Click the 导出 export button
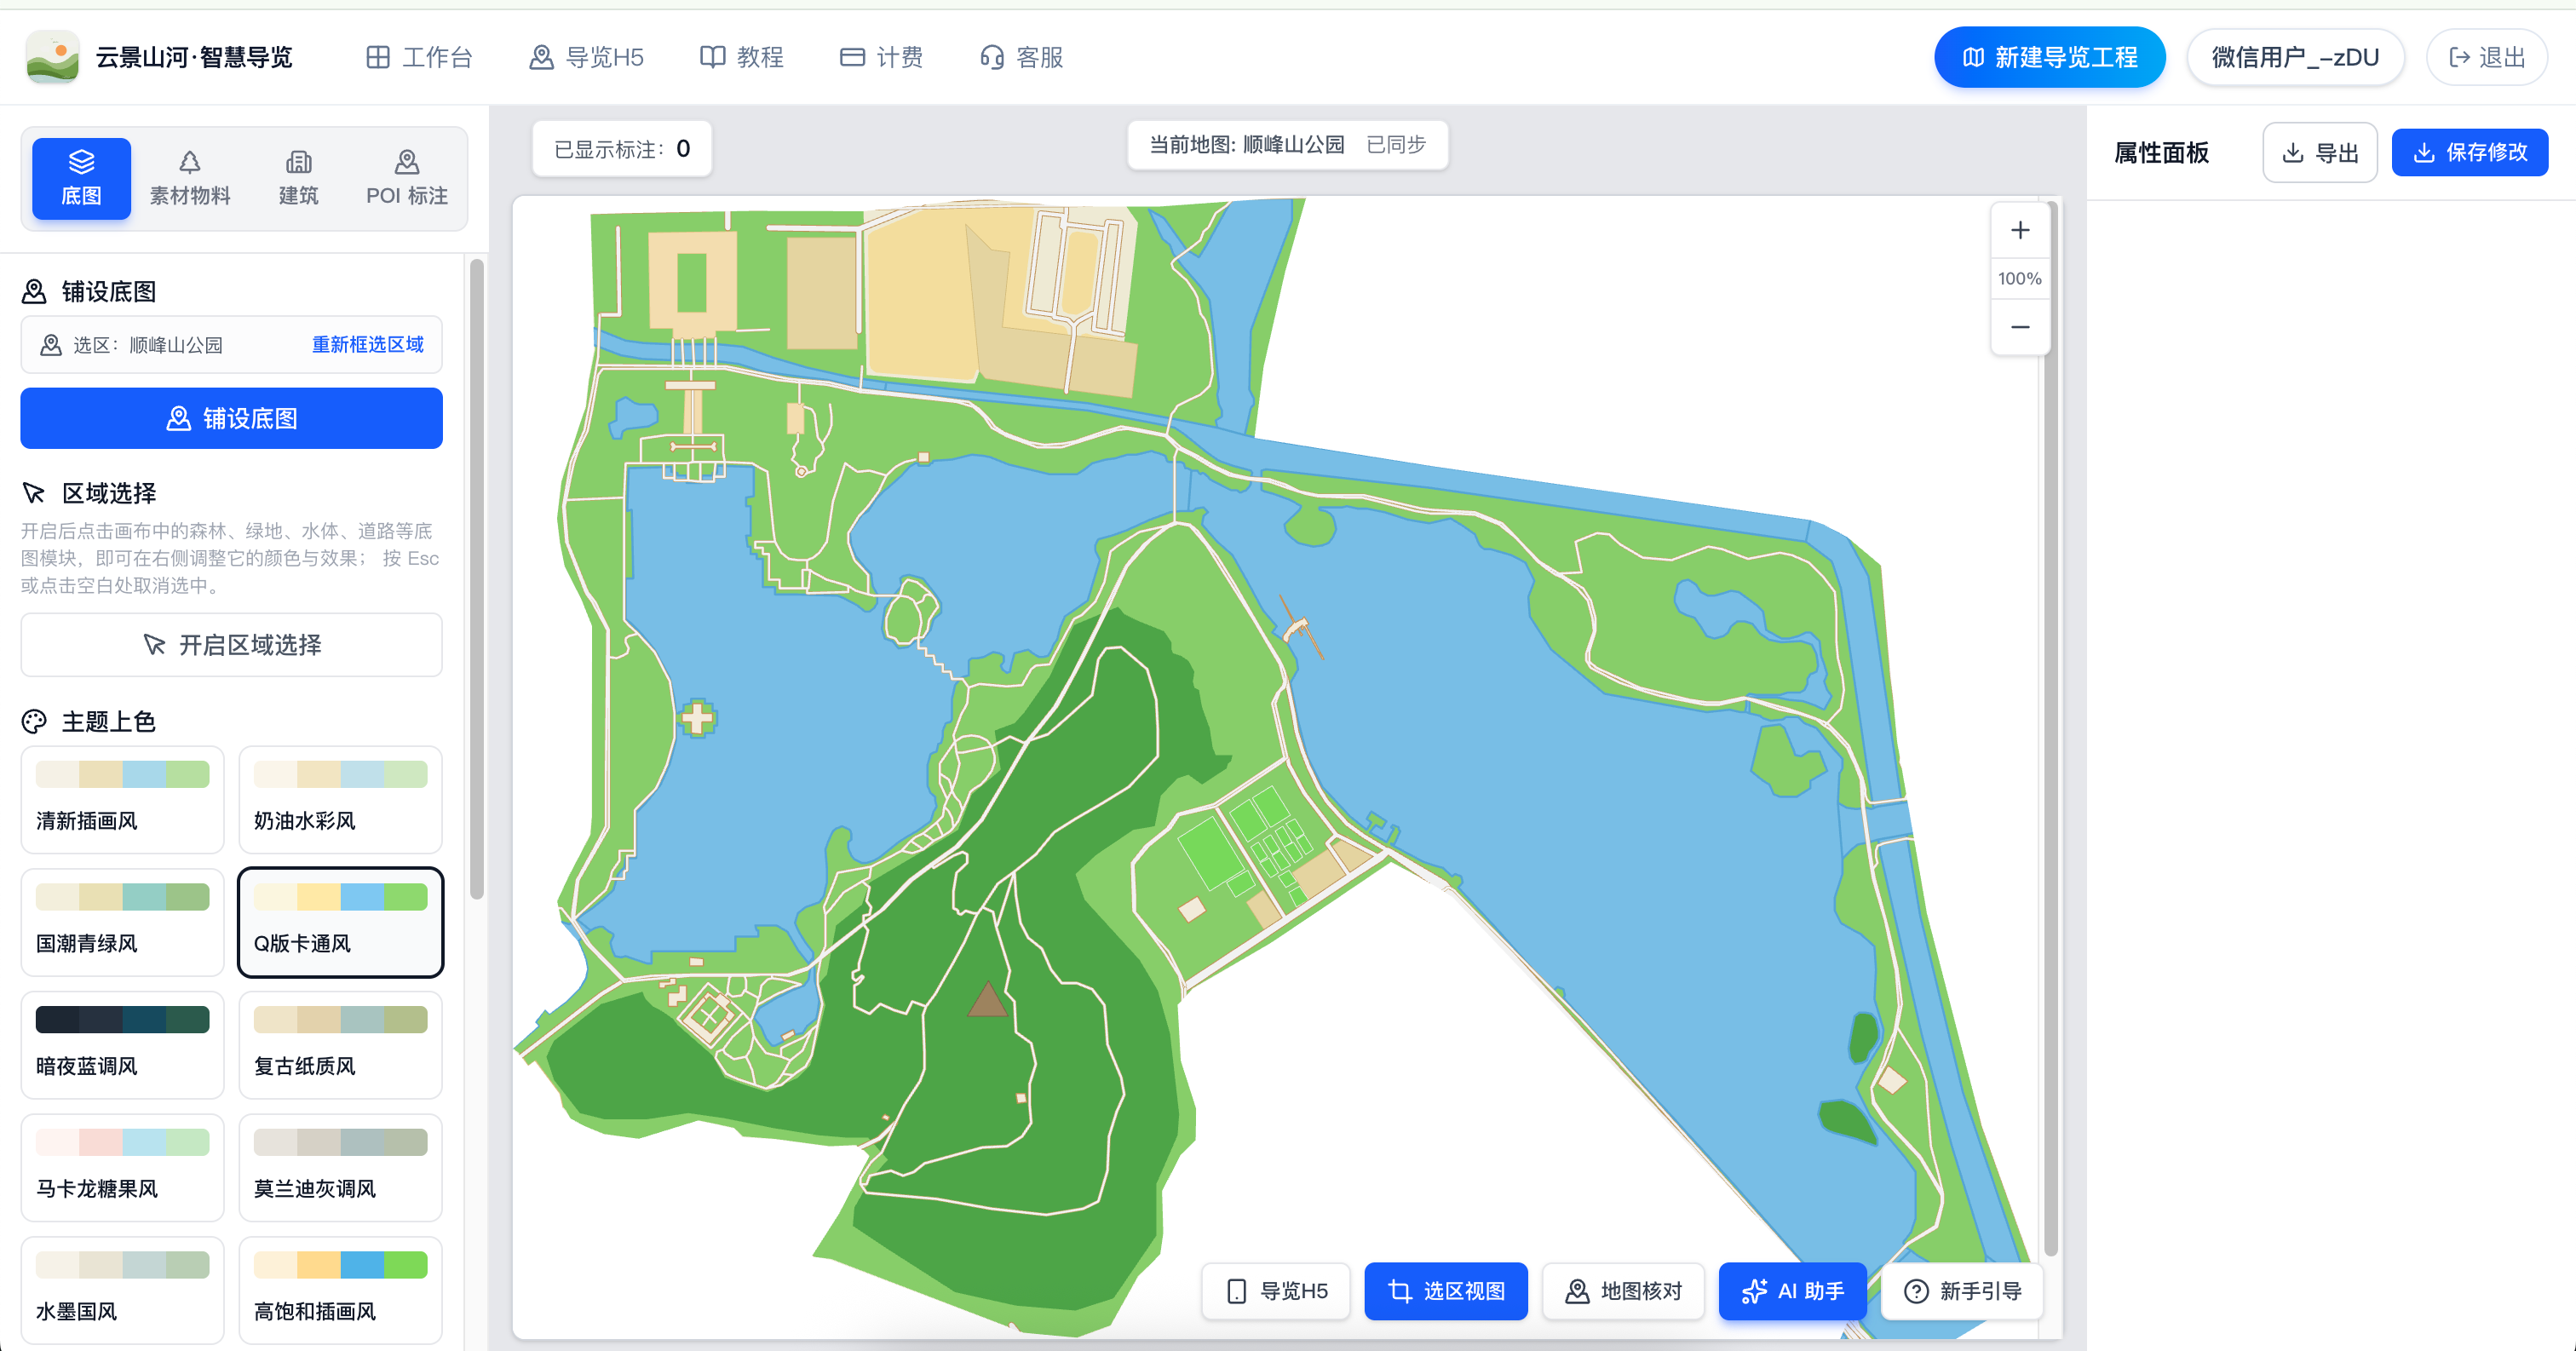 pyautogui.click(x=2320, y=153)
